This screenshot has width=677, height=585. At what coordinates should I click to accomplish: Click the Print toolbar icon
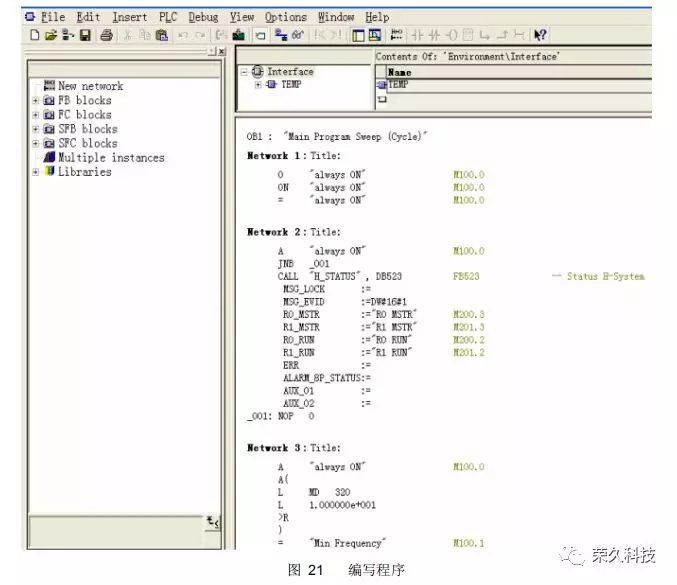pyautogui.click(x=106, y=35)
